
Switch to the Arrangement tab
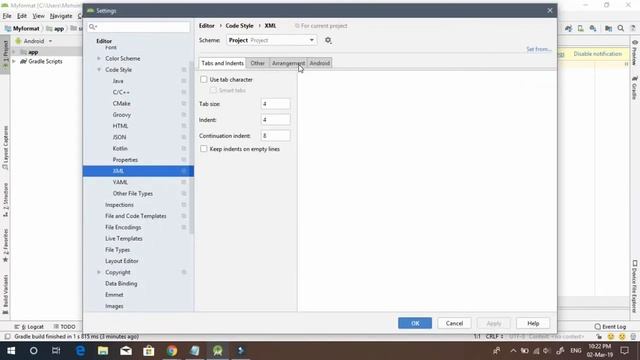pyautogui.click(x=288, y=63)
